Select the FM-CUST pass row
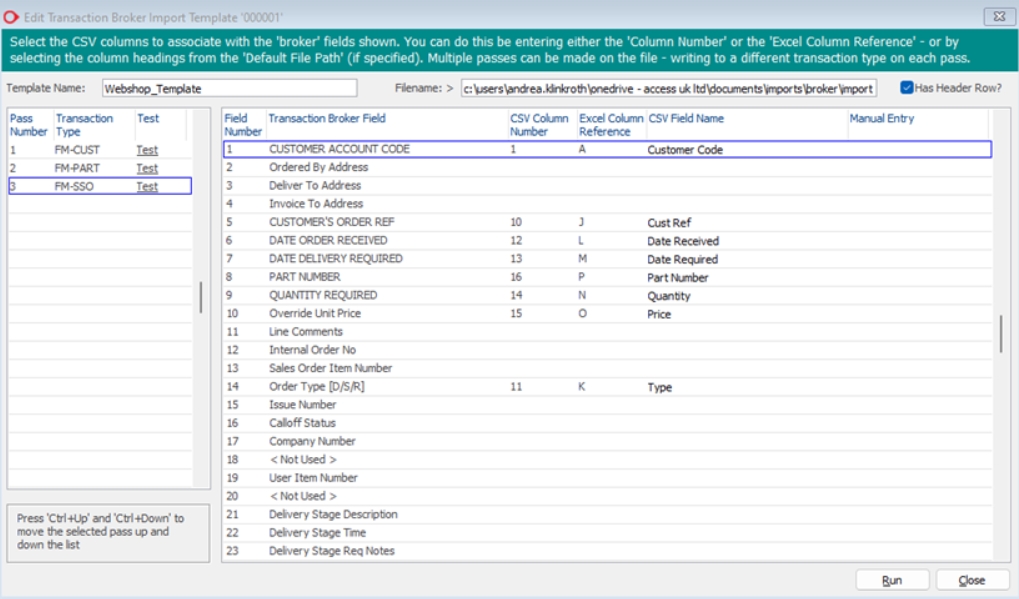 click(x=100, y=150)
